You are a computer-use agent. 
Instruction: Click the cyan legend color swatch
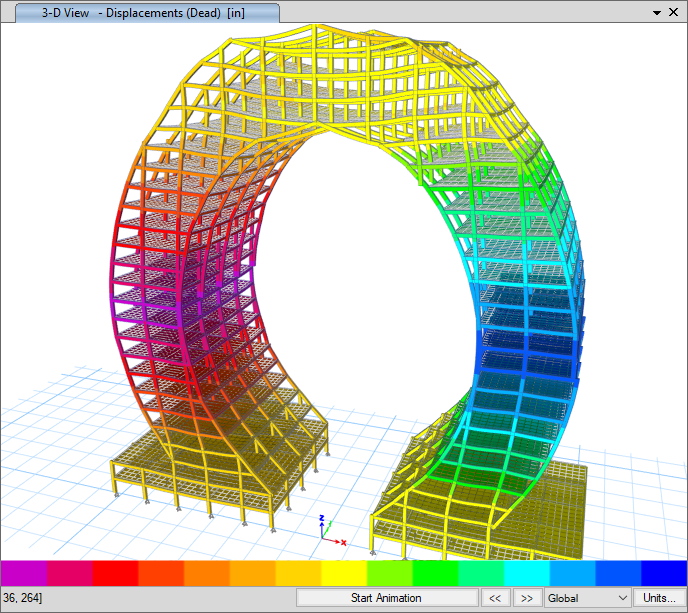[x=527, y=572]
